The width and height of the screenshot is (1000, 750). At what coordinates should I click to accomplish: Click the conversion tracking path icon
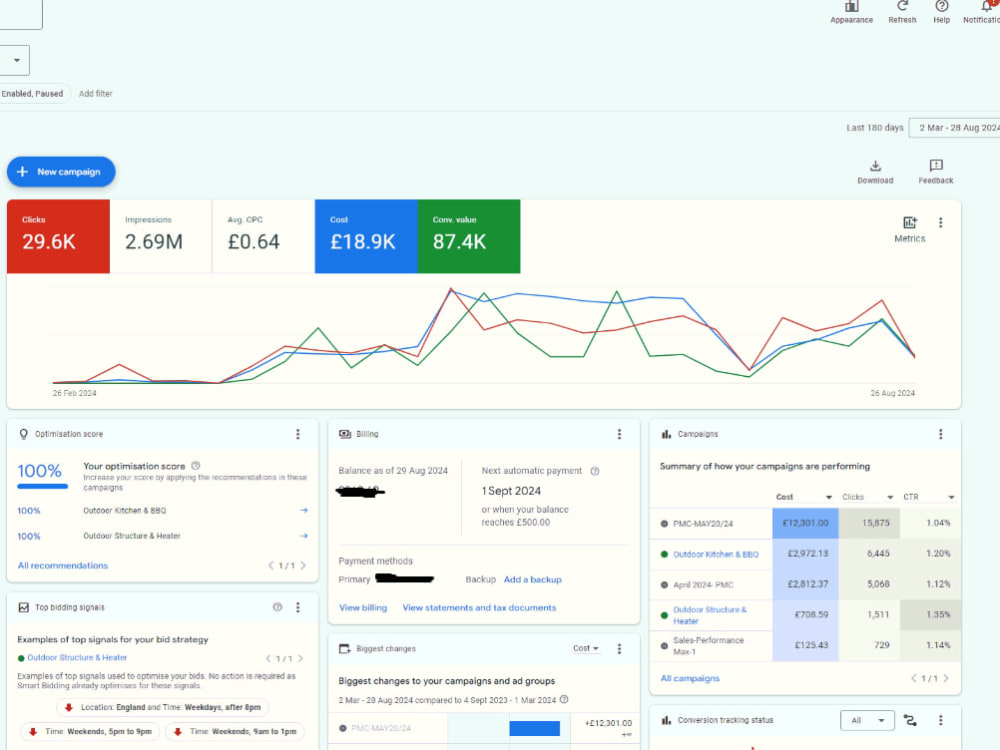coord(910,721)
